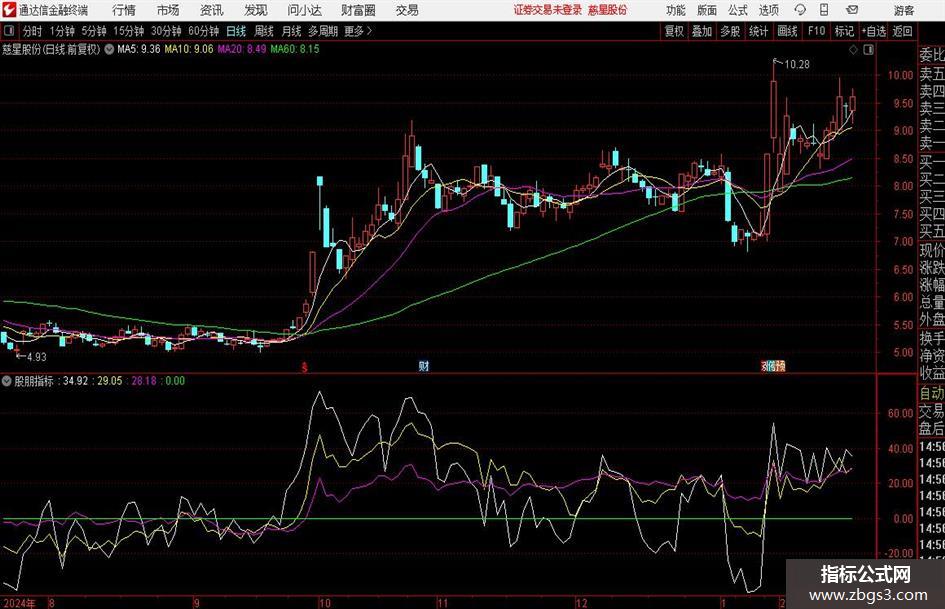Screen dimensions: 945x609
Task: Click the 游客 user account
Action: coord(904,10)
